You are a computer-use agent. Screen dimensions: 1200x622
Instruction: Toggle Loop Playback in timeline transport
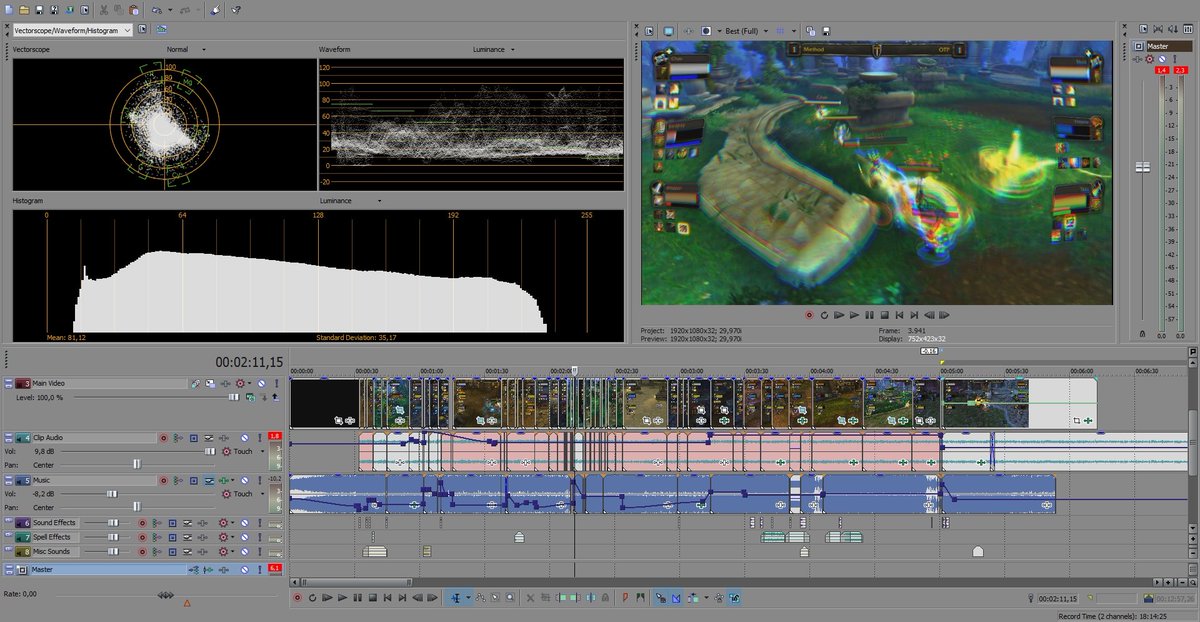click(312, 598)
